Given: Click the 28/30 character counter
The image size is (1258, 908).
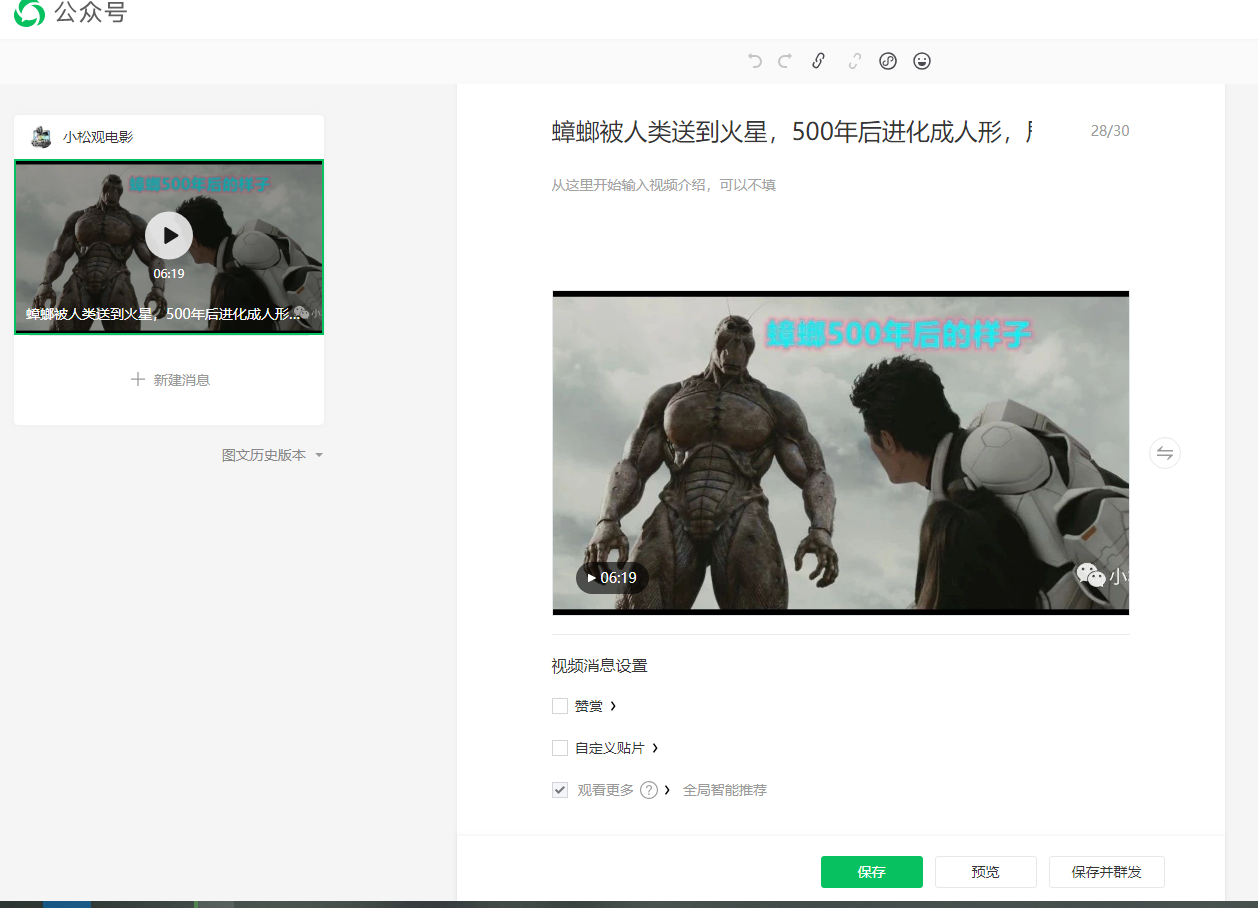Looking at the screenshot, I should coord(1110,131).
